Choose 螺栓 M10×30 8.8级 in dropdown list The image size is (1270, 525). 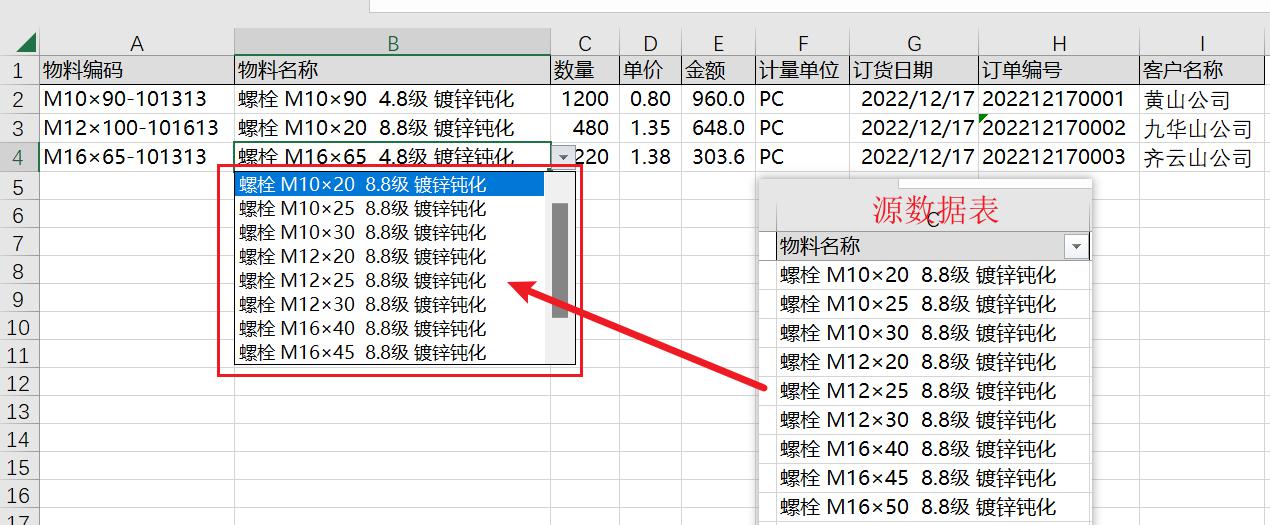(x=391, y=232)
